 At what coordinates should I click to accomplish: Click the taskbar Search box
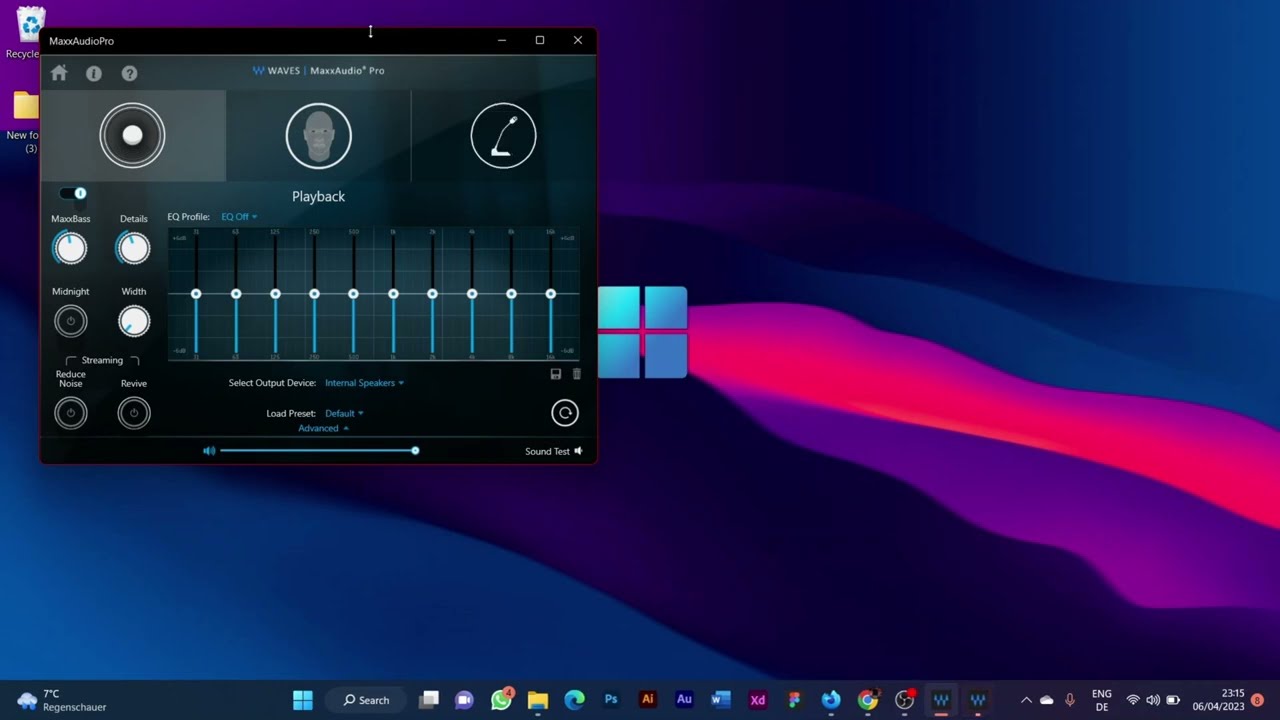coord(368,700)
